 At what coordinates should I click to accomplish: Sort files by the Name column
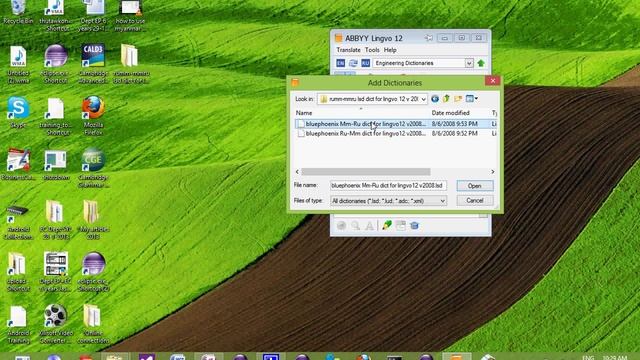[304, 113]
